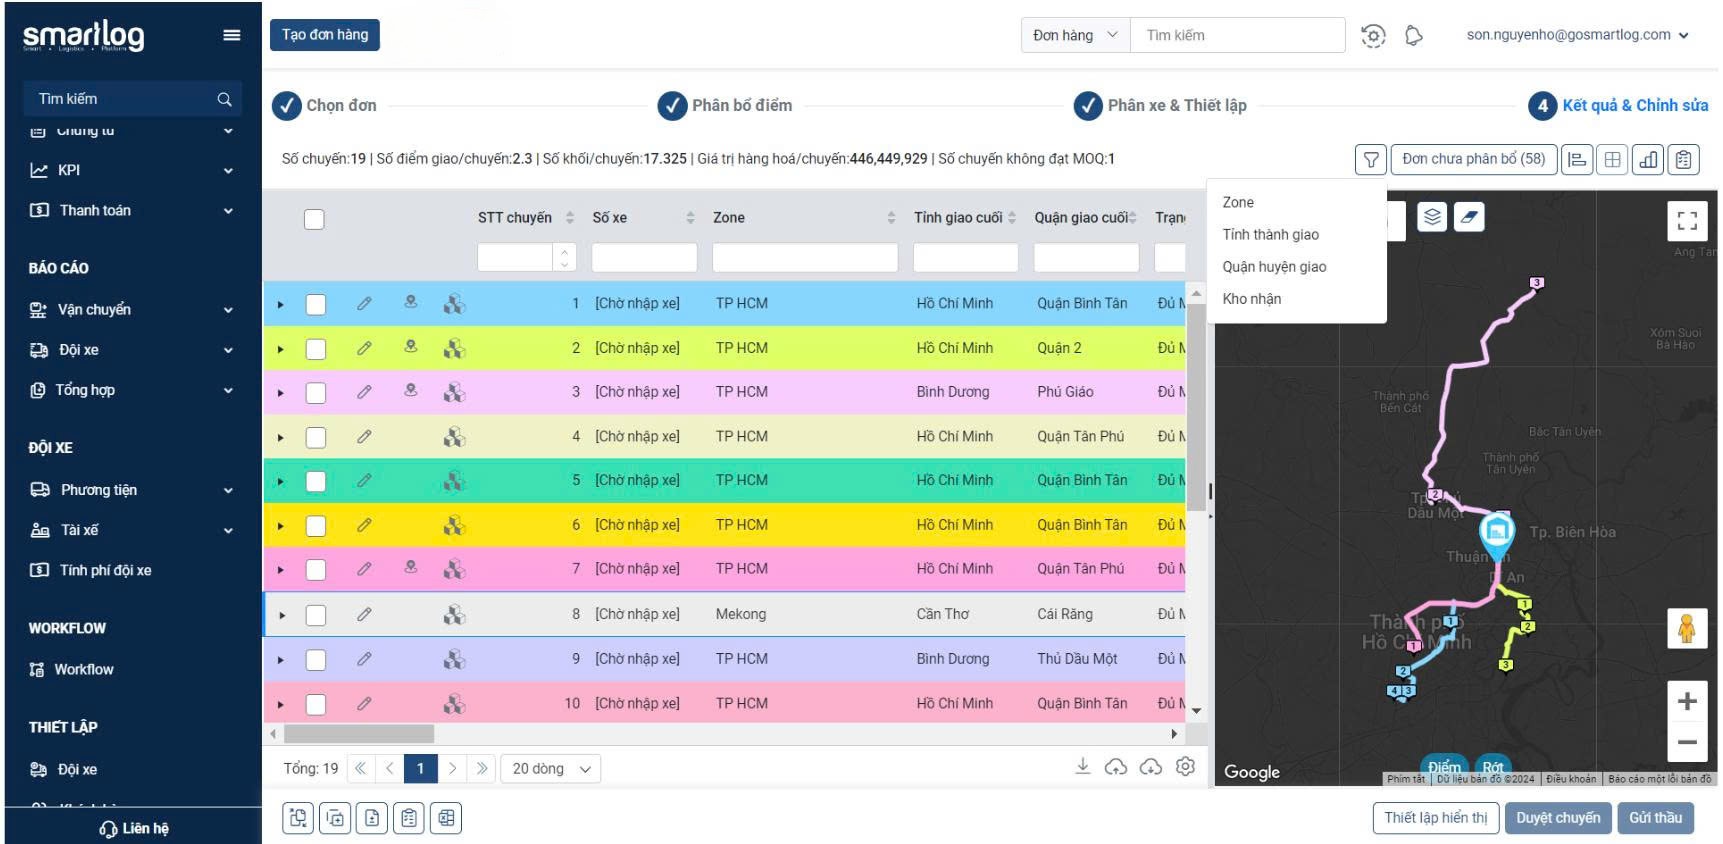Viewport: 1723px width, 844px height.
Task: Click the table horizontal scrollbar thumb
Action: point(359,733)
